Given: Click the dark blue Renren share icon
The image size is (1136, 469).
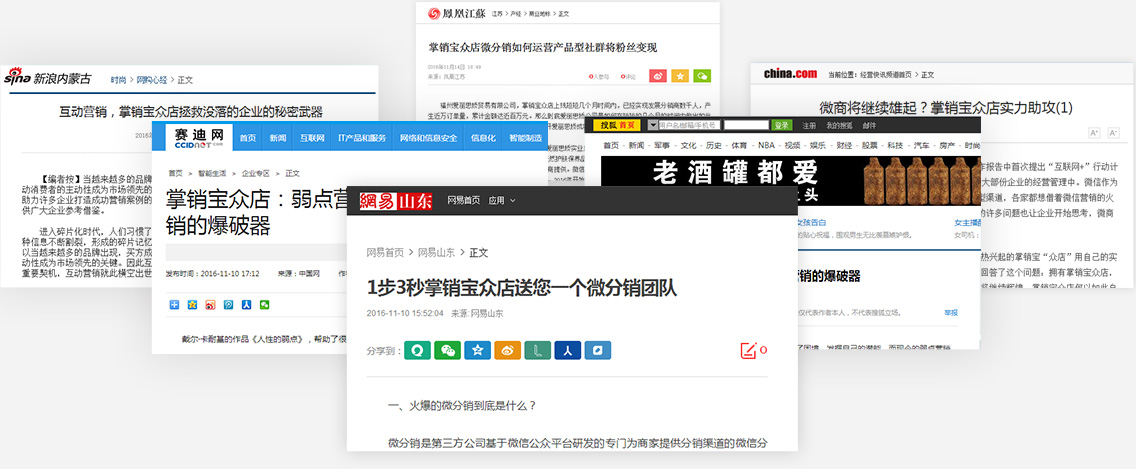Looking at the screenshot, I should pyautogui.click(x=565, y=351).
